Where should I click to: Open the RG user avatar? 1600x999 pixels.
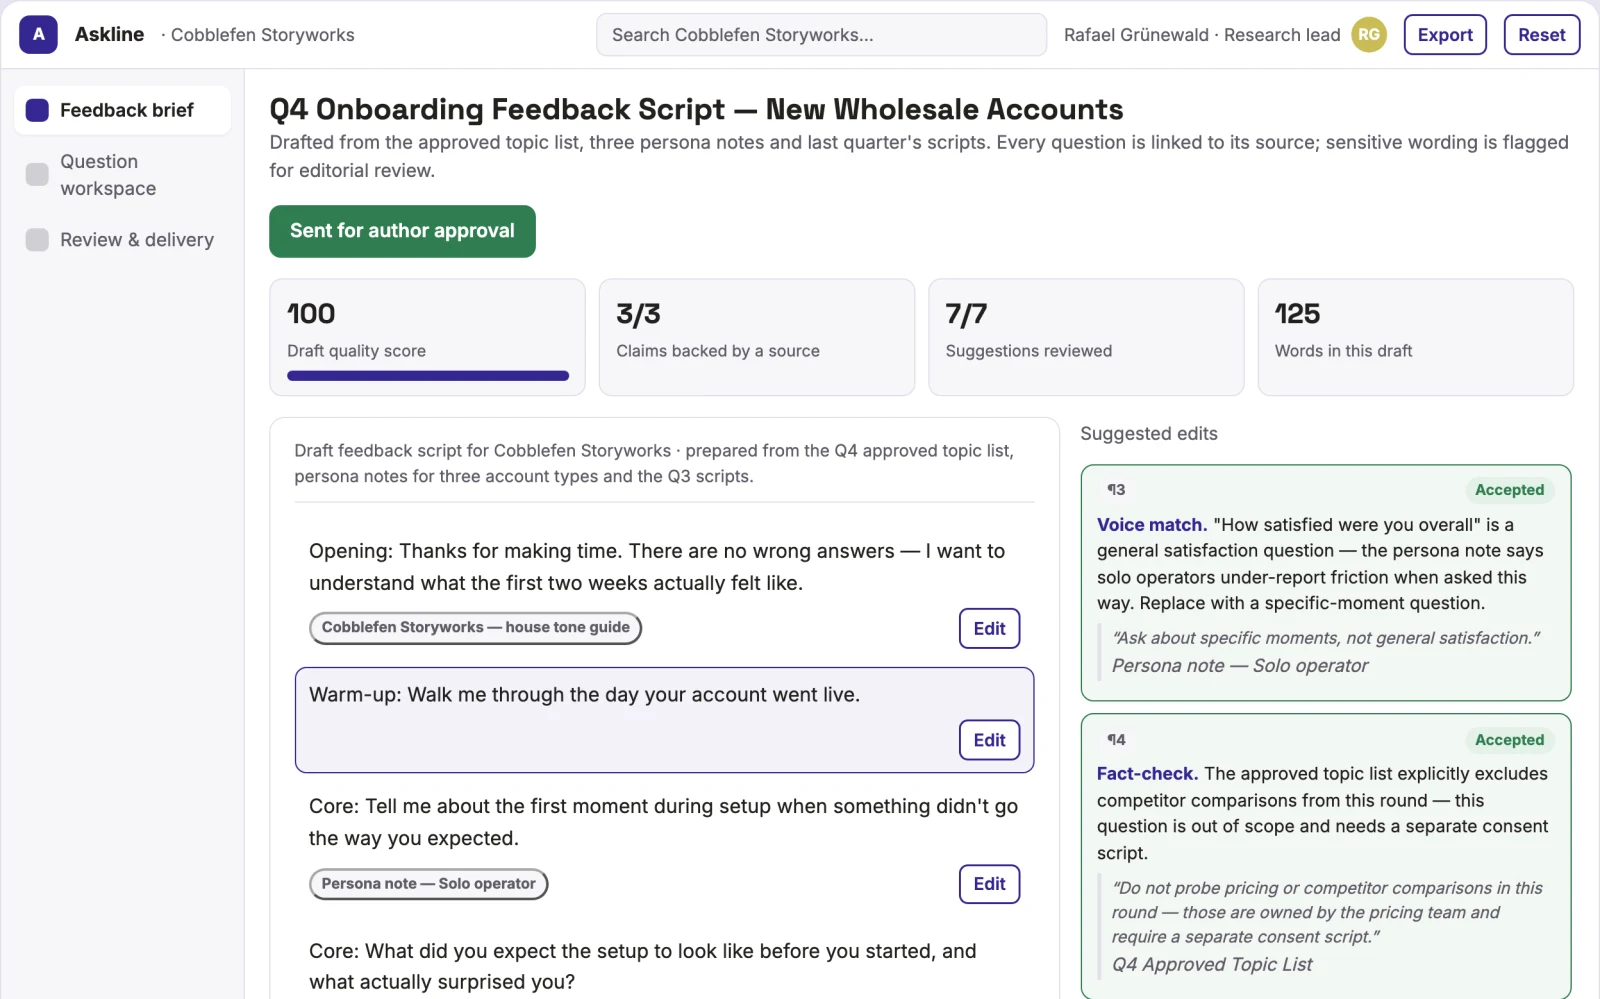coord(1369,34)
